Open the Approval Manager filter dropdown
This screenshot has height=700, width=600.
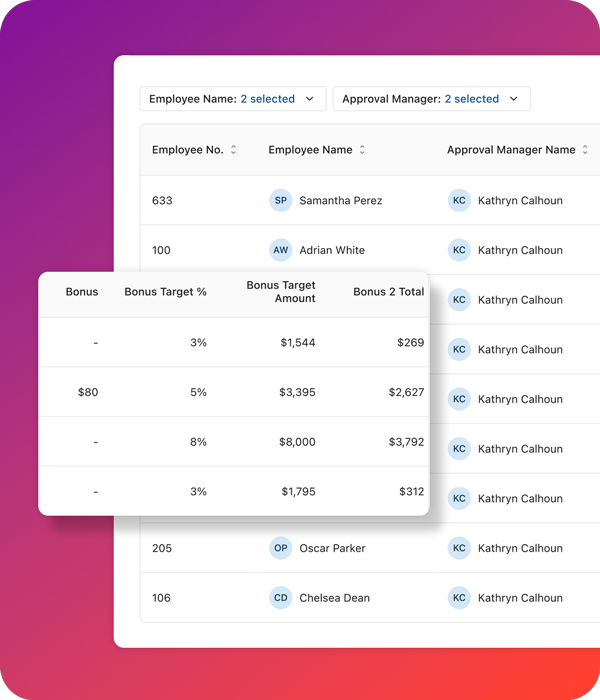[431, 99]
